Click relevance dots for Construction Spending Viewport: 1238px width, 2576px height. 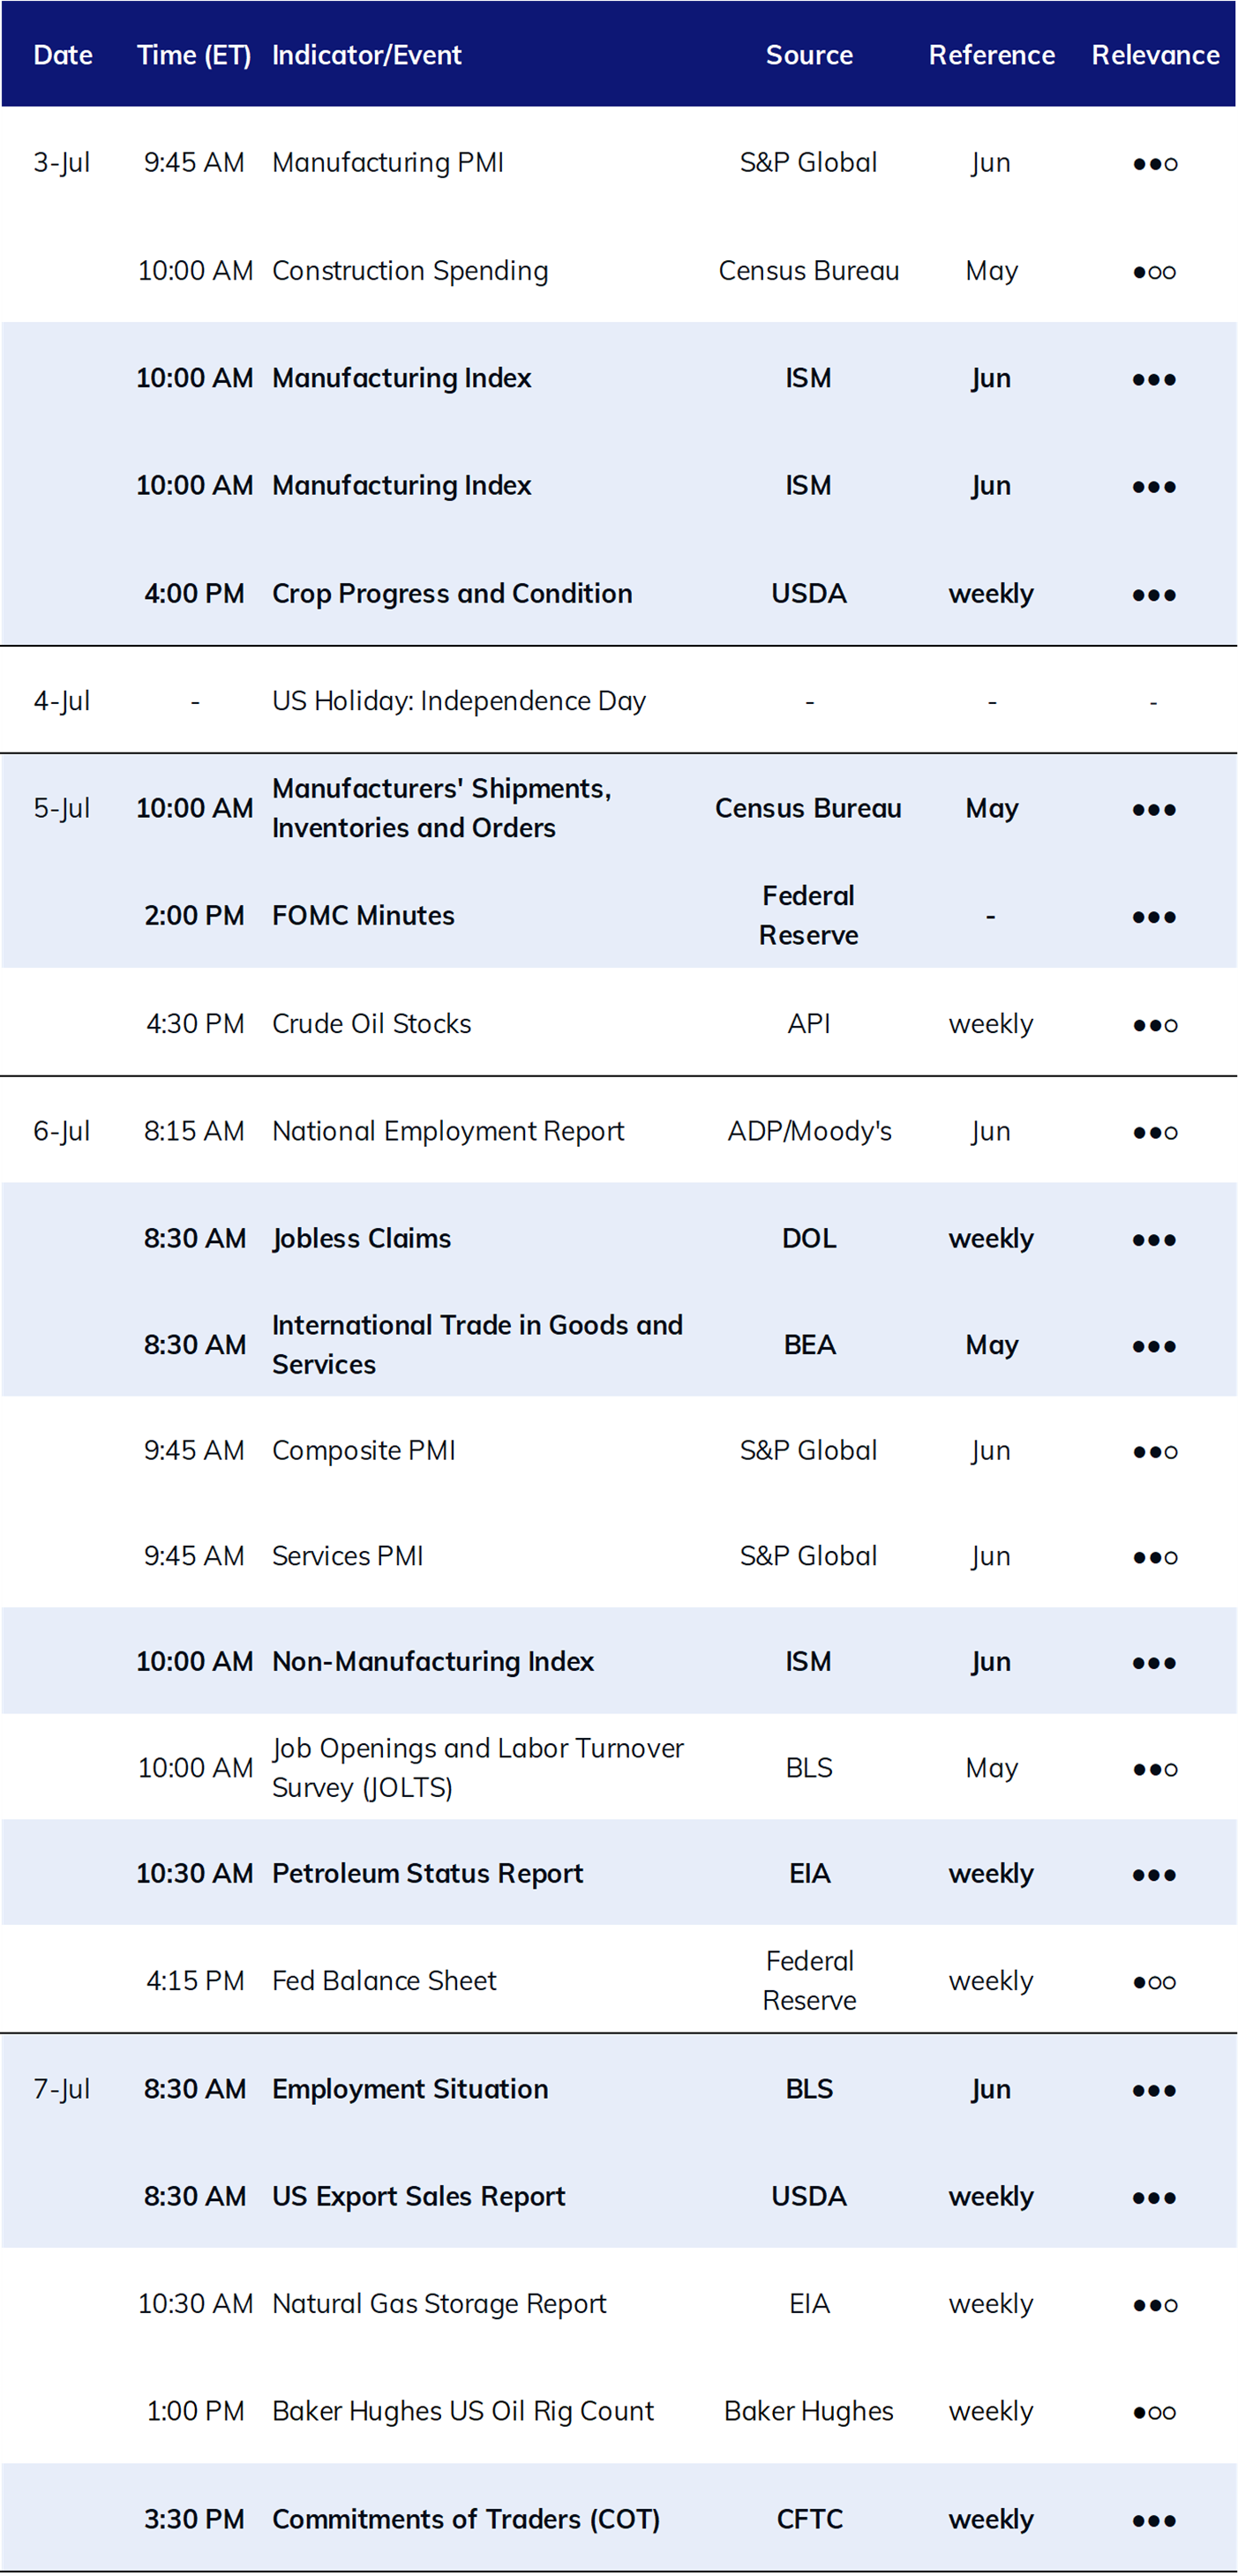coord(1154,272)
